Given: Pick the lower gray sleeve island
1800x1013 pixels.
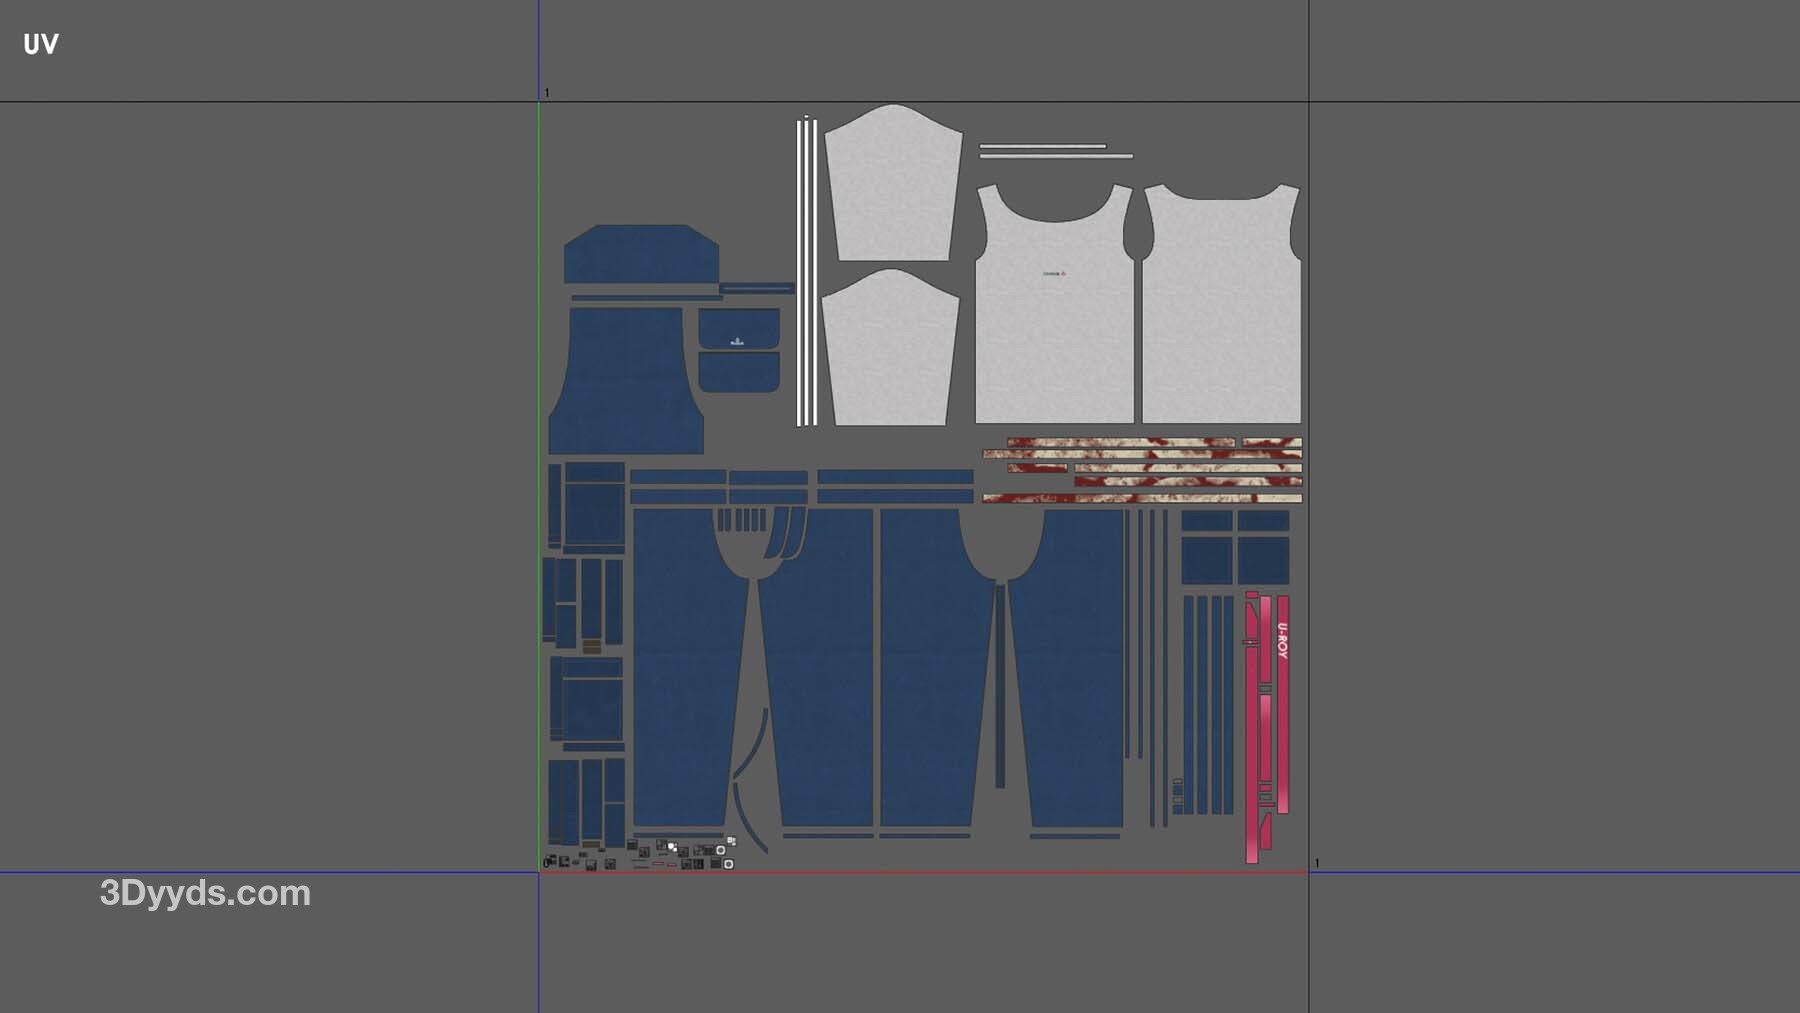Looking at the screenshot, I should (888, 350).
